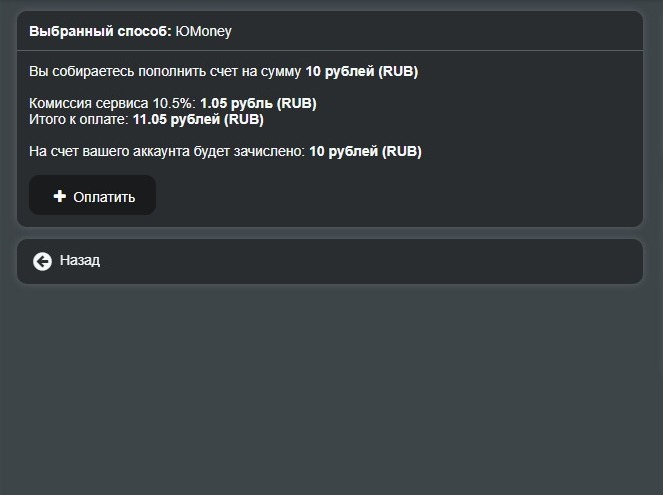663x495 pixels.
Task: Click the На счет вашего аккаунта text
Action: click(x=109, y=151)
